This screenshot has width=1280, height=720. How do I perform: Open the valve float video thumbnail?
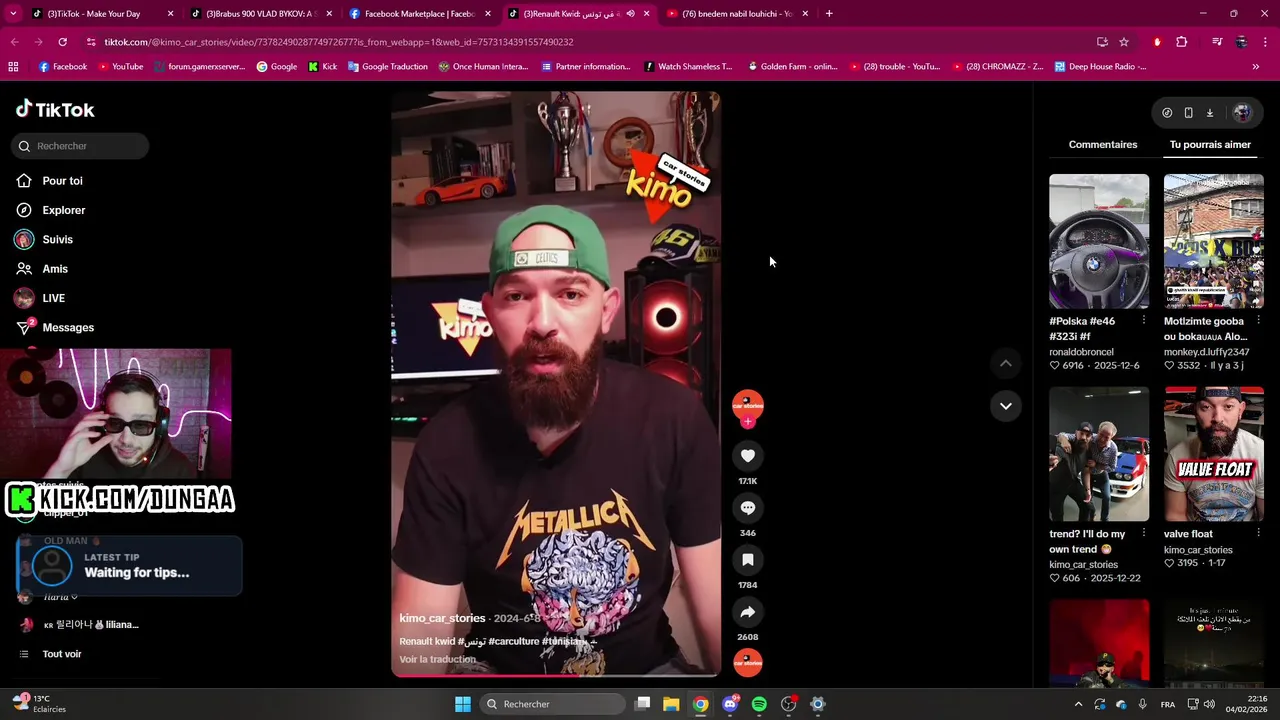(1213, 454)
